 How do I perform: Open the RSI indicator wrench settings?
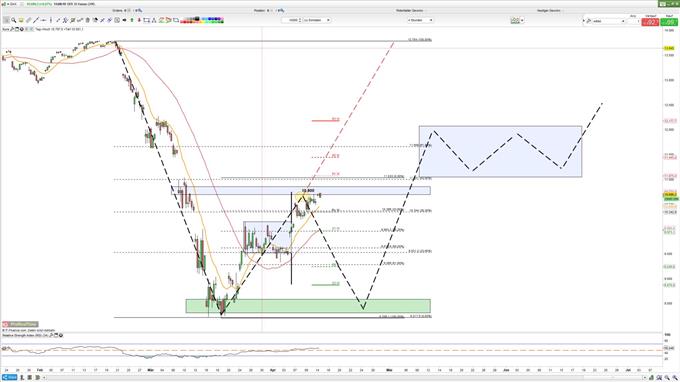click(x=51, y=335)
